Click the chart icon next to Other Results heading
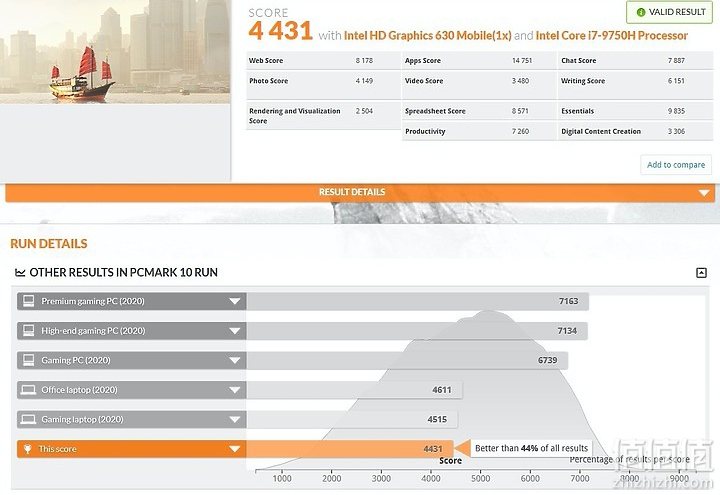Image resolution: width=720 pixels, height=495 pixels. tap(20, 273)
